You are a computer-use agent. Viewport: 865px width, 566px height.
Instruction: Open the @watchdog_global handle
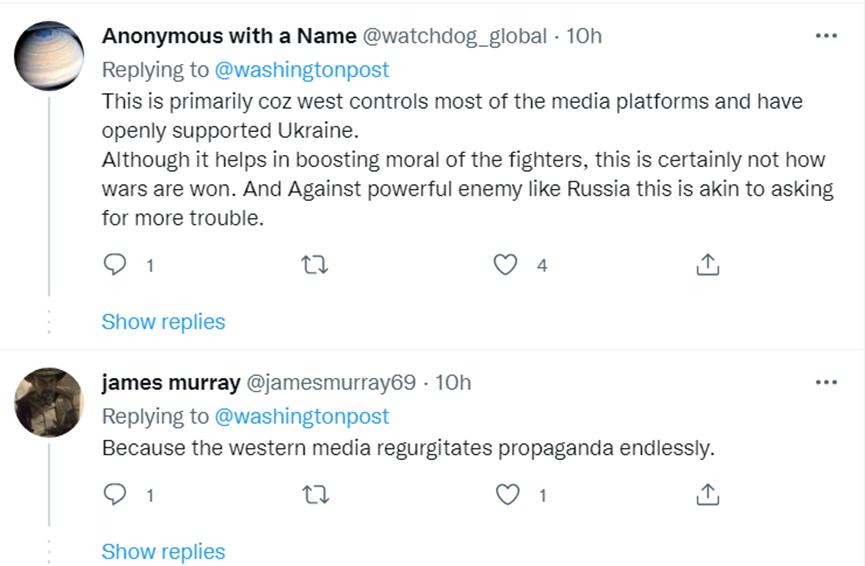tap(455, 36)
